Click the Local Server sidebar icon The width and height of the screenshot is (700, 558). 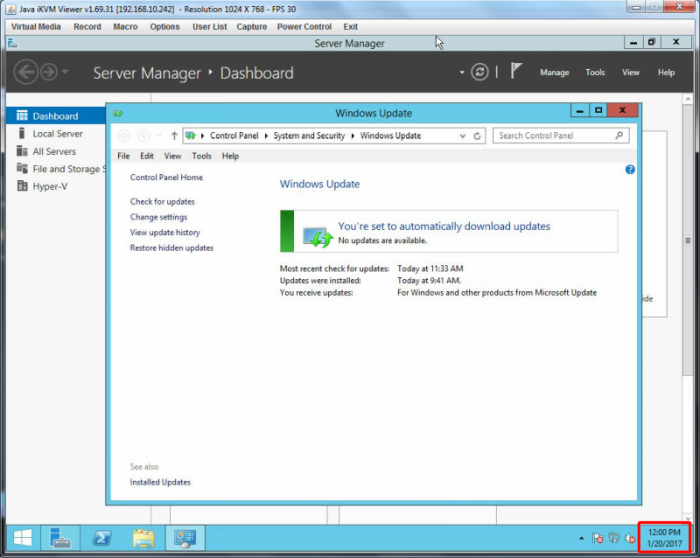coord(21,133)
